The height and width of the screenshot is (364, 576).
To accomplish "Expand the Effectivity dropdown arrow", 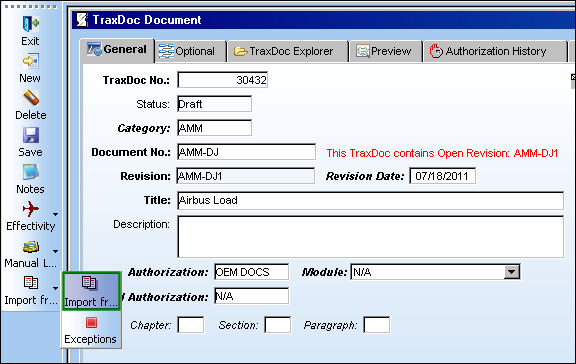I will (x=55, y=214).
